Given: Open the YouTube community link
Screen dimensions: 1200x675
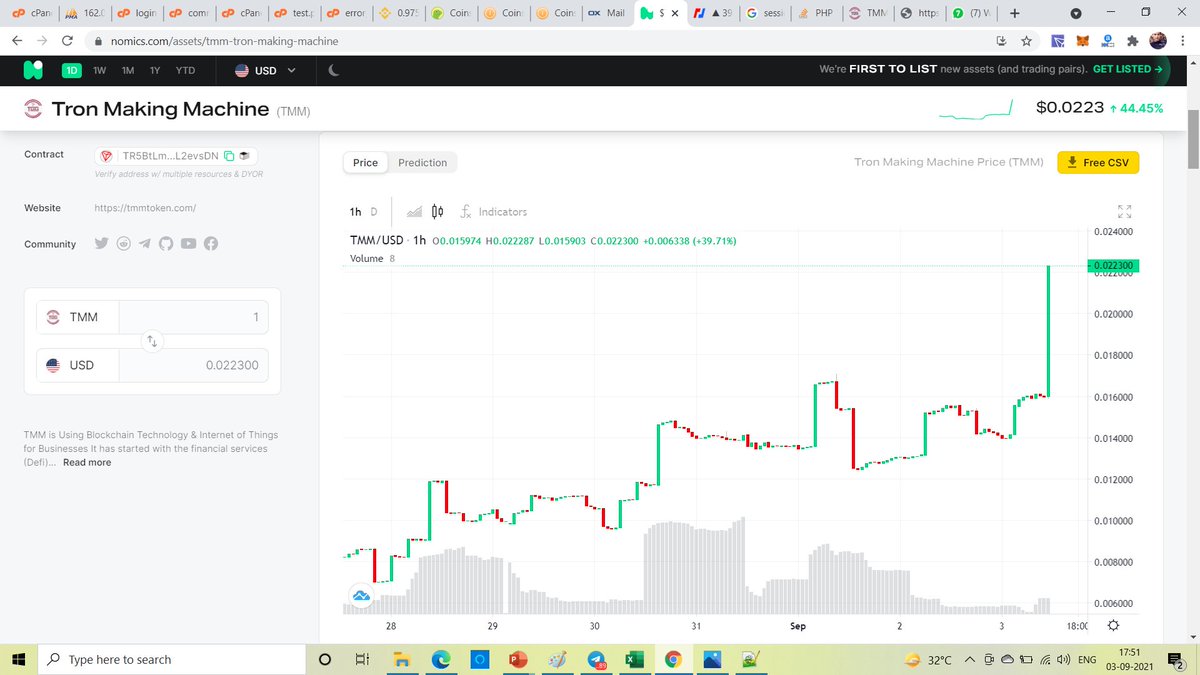Looking at the screenshot, I should [188, 244].
